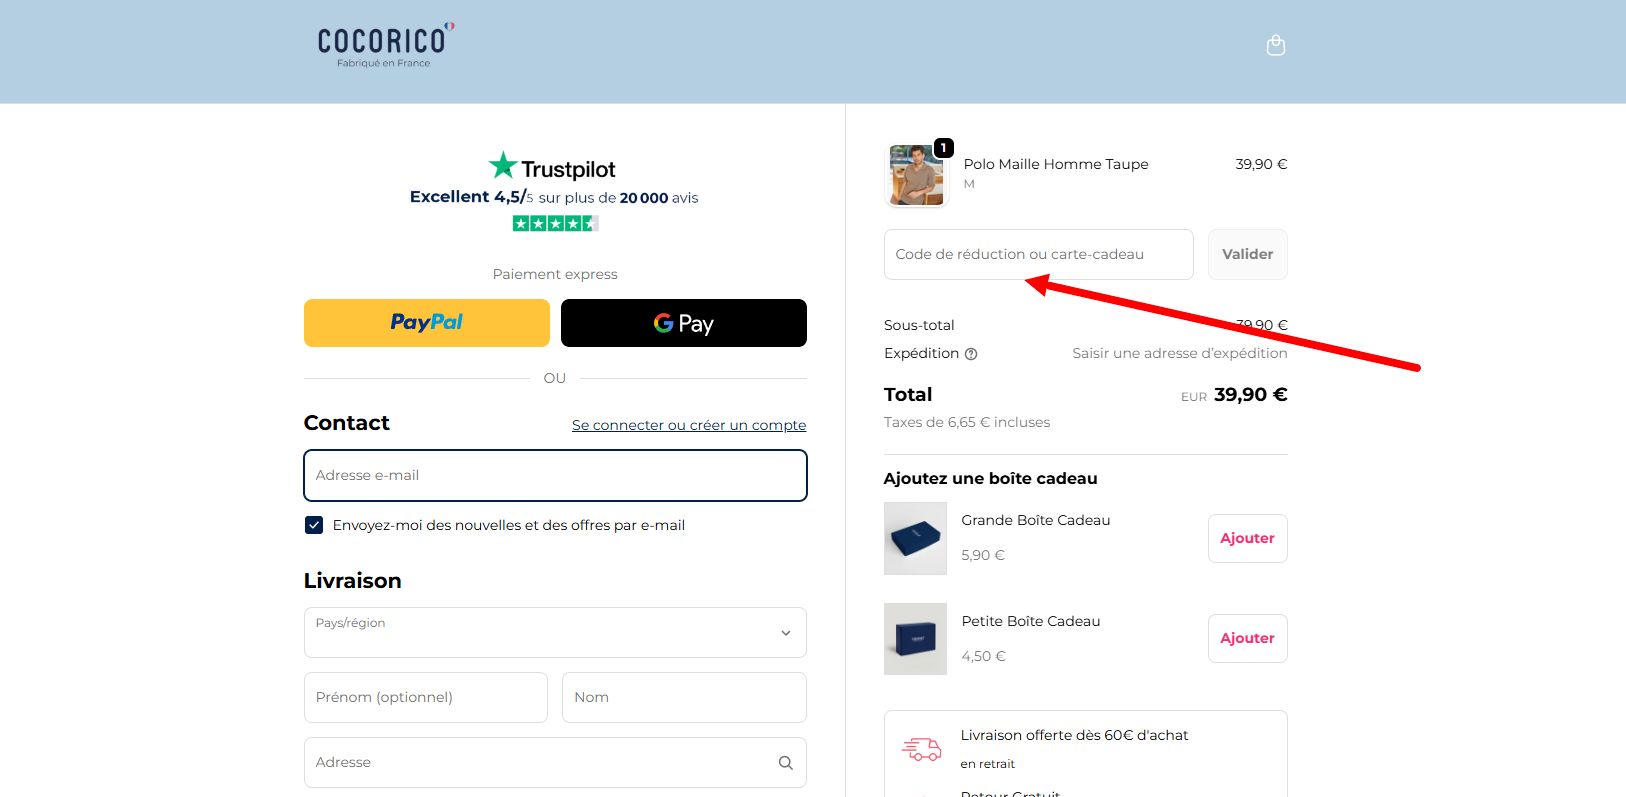This screenshot has width=1626, height=797.
Task: Click the 'Excellent 4,5/5' rating text
Action: [472, 197]
